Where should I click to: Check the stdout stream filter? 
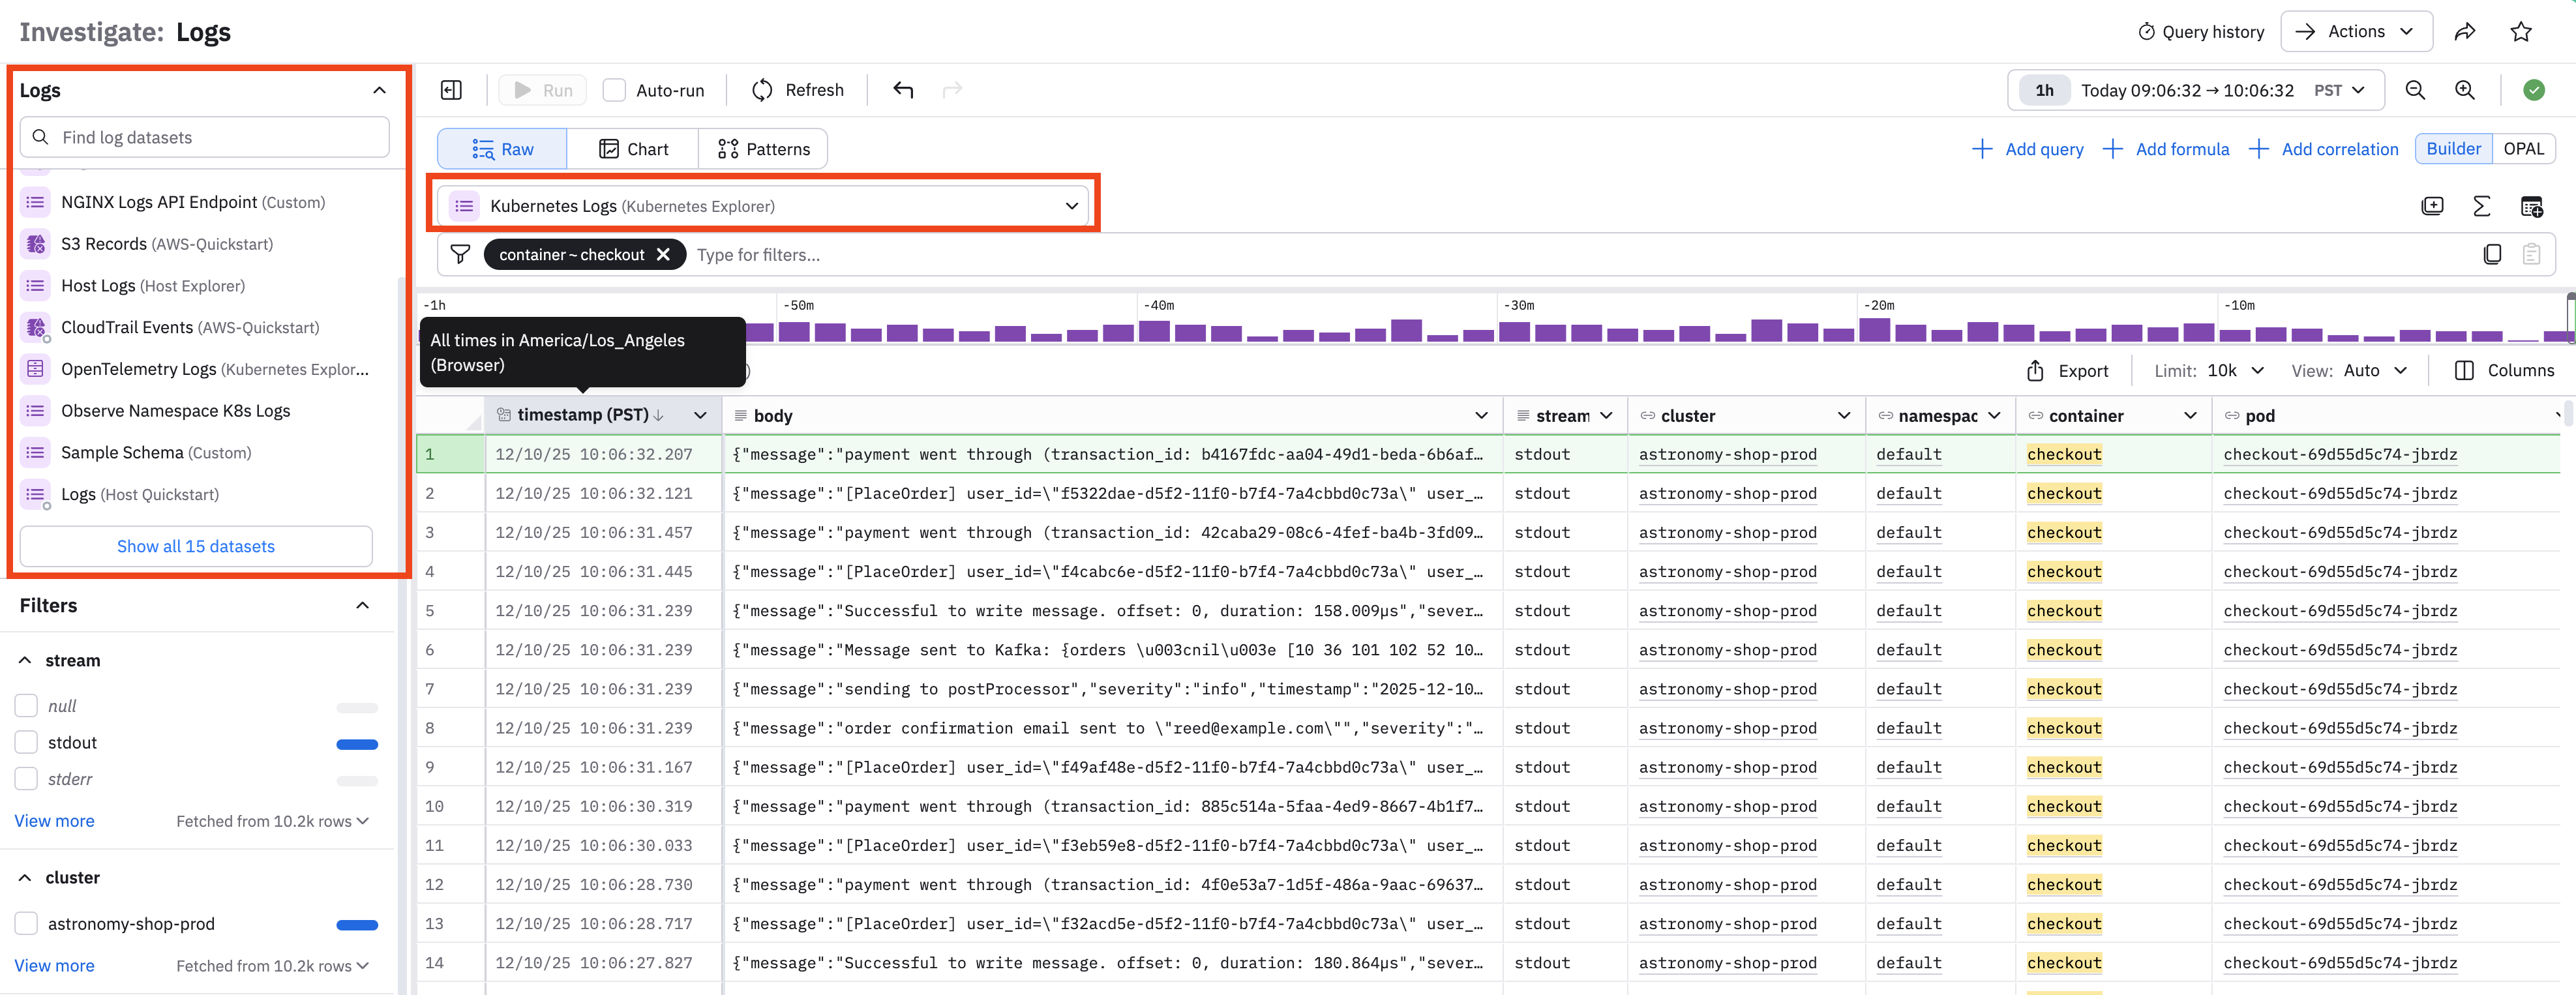coord(27,742)
